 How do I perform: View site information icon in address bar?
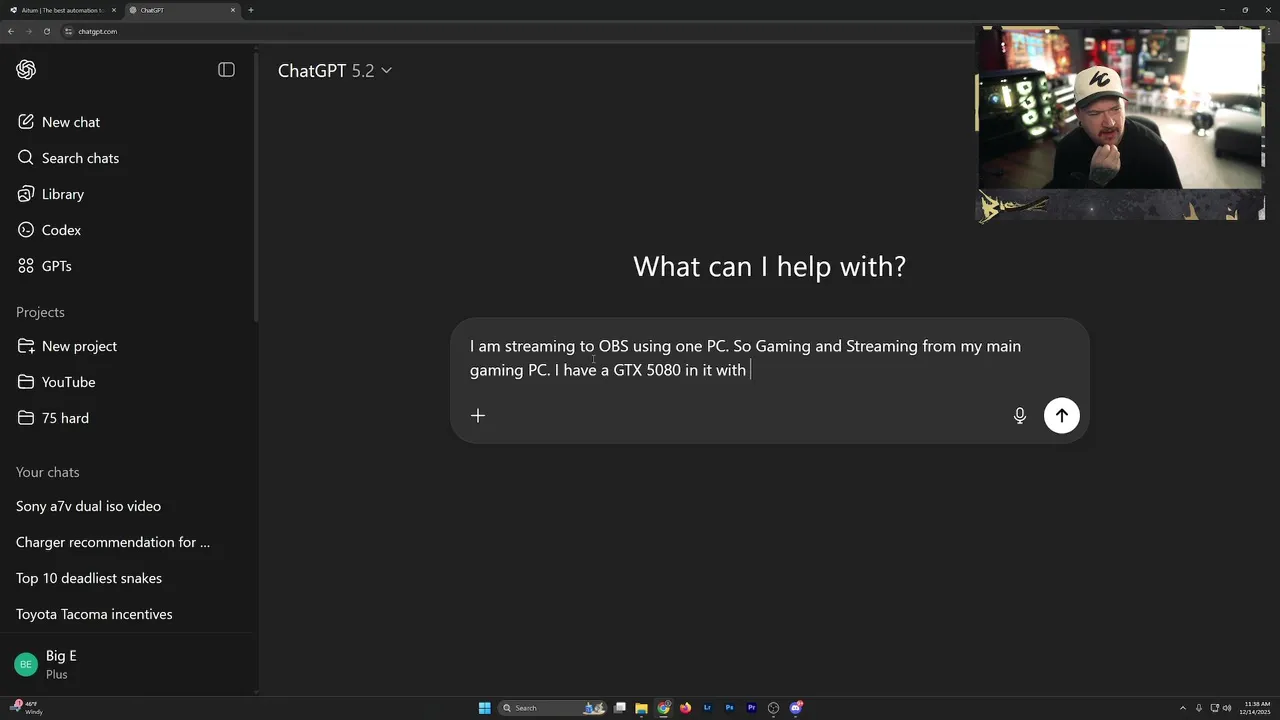tap(69, 31)
